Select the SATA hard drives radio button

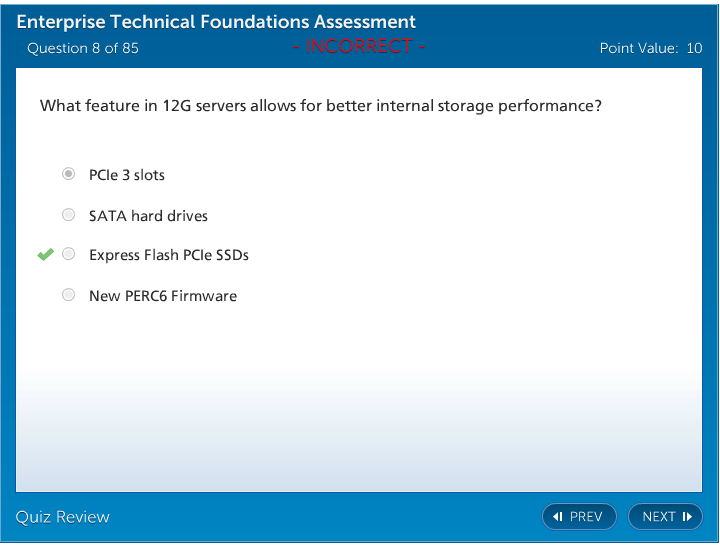pyautogui.click(x=68, y=215)
